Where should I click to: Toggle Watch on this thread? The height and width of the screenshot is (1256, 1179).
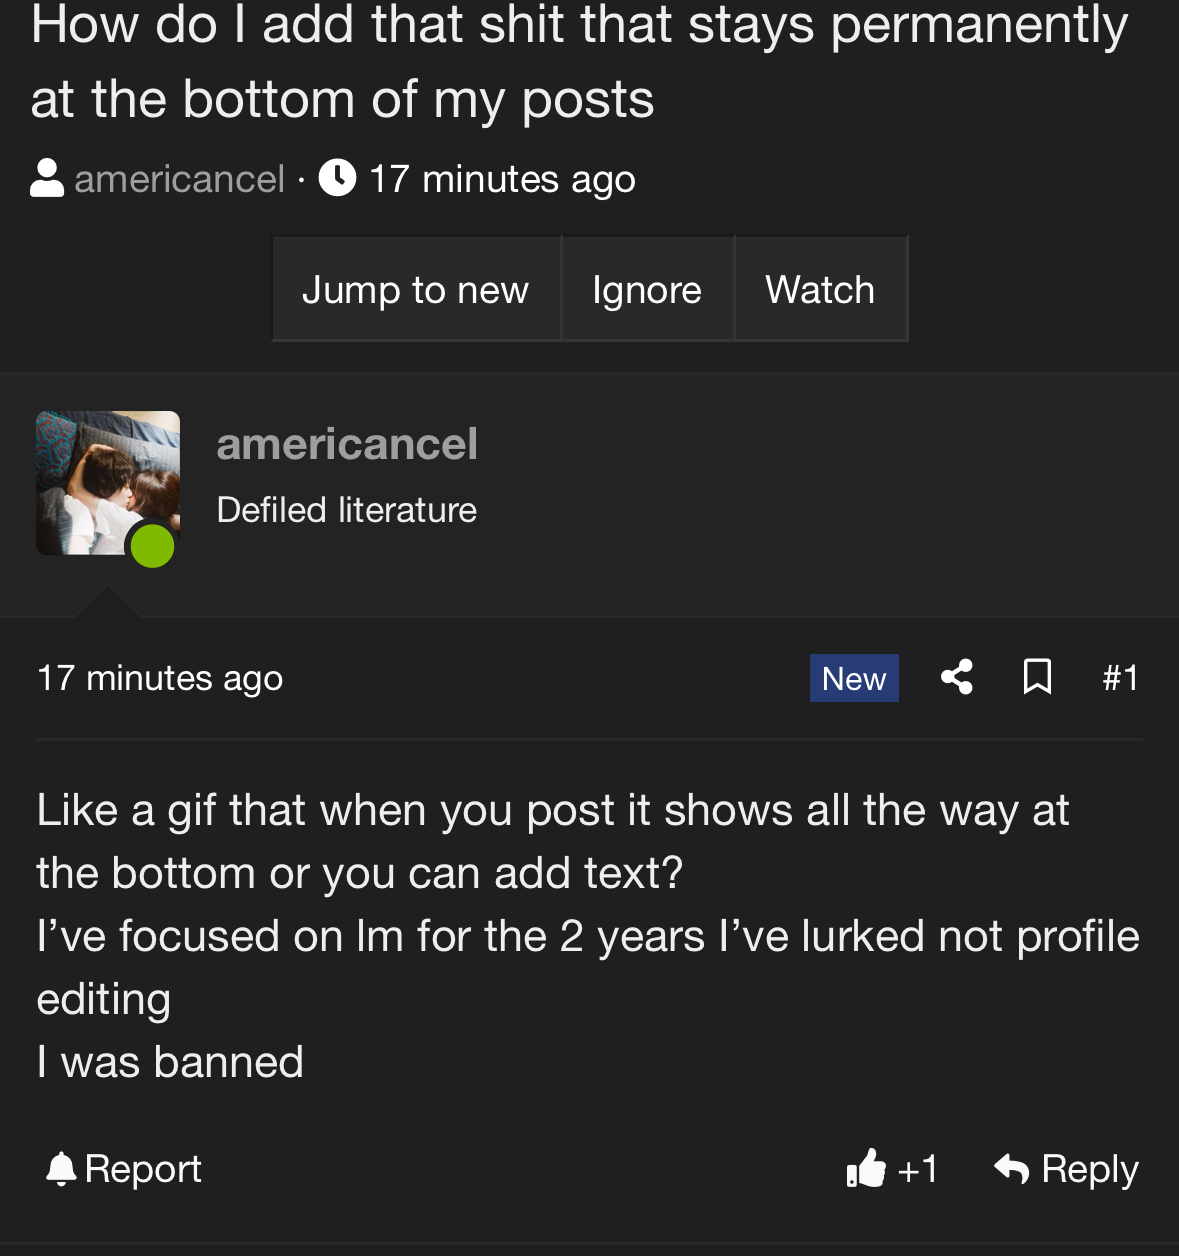820,289
